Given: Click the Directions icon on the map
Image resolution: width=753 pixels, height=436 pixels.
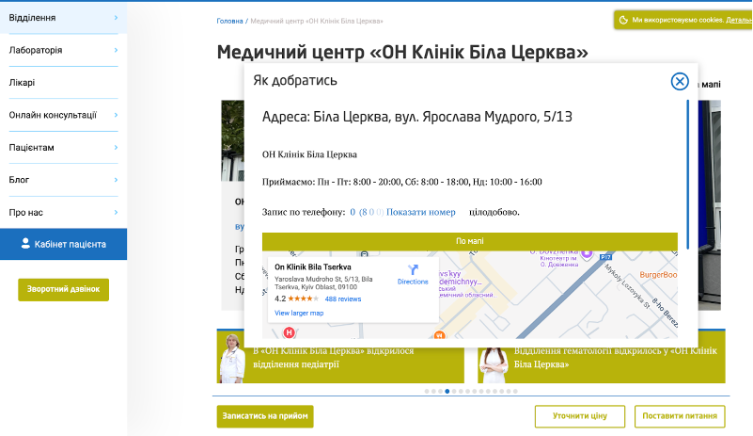Looking at the screenshot, I should (x=412, y=270).
